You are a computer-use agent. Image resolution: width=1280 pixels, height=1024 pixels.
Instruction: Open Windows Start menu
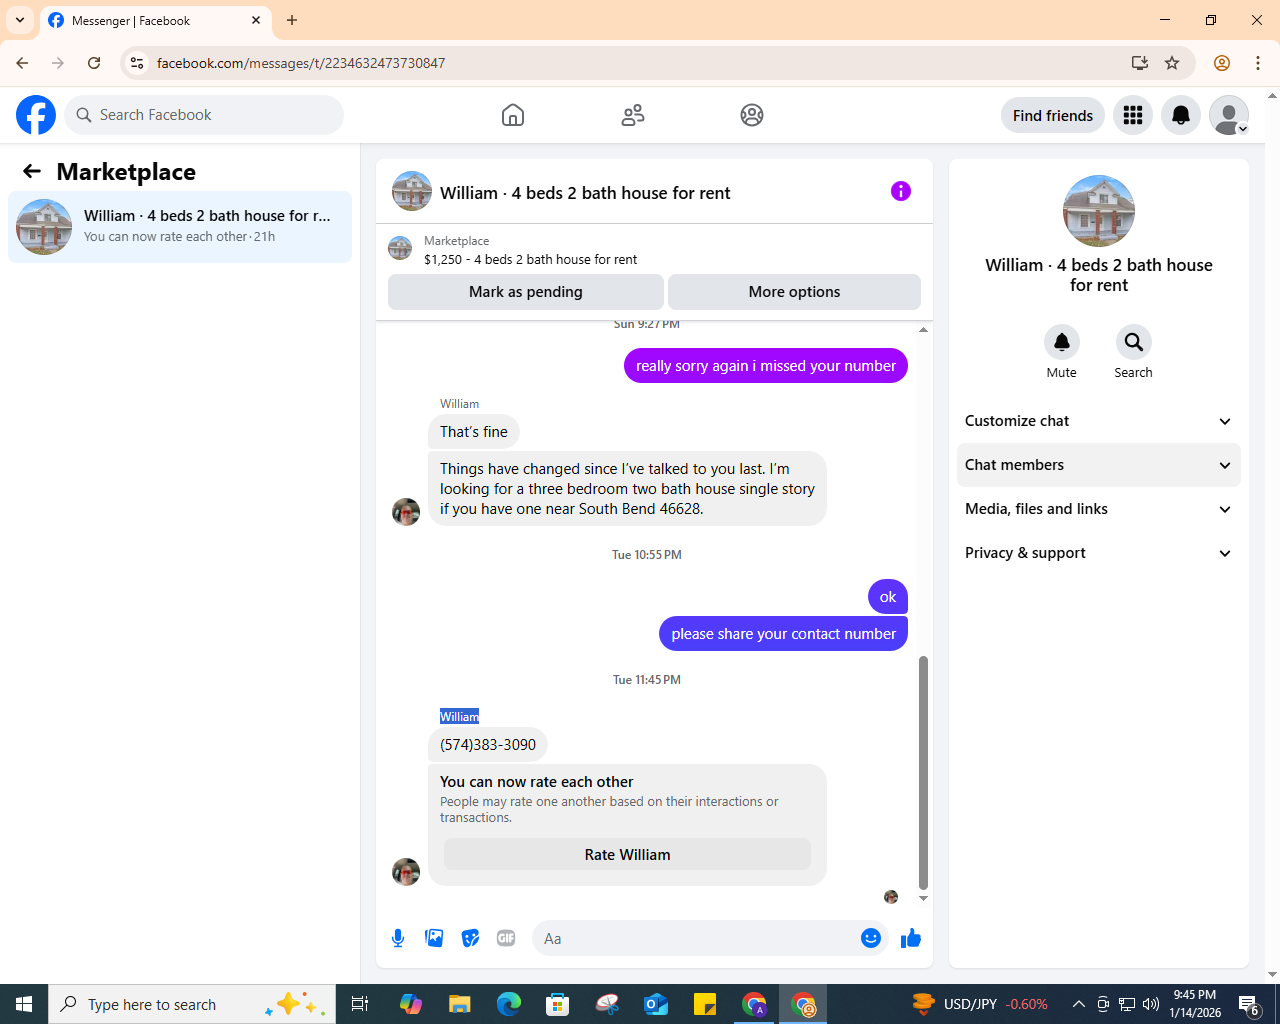coord(24,1004)
